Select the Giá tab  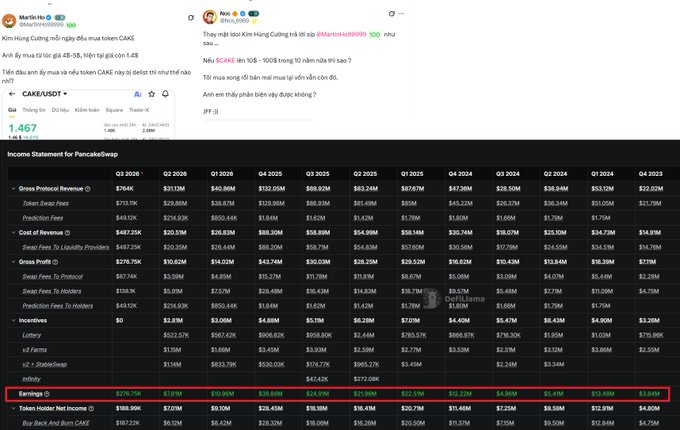tap(12, 110)
